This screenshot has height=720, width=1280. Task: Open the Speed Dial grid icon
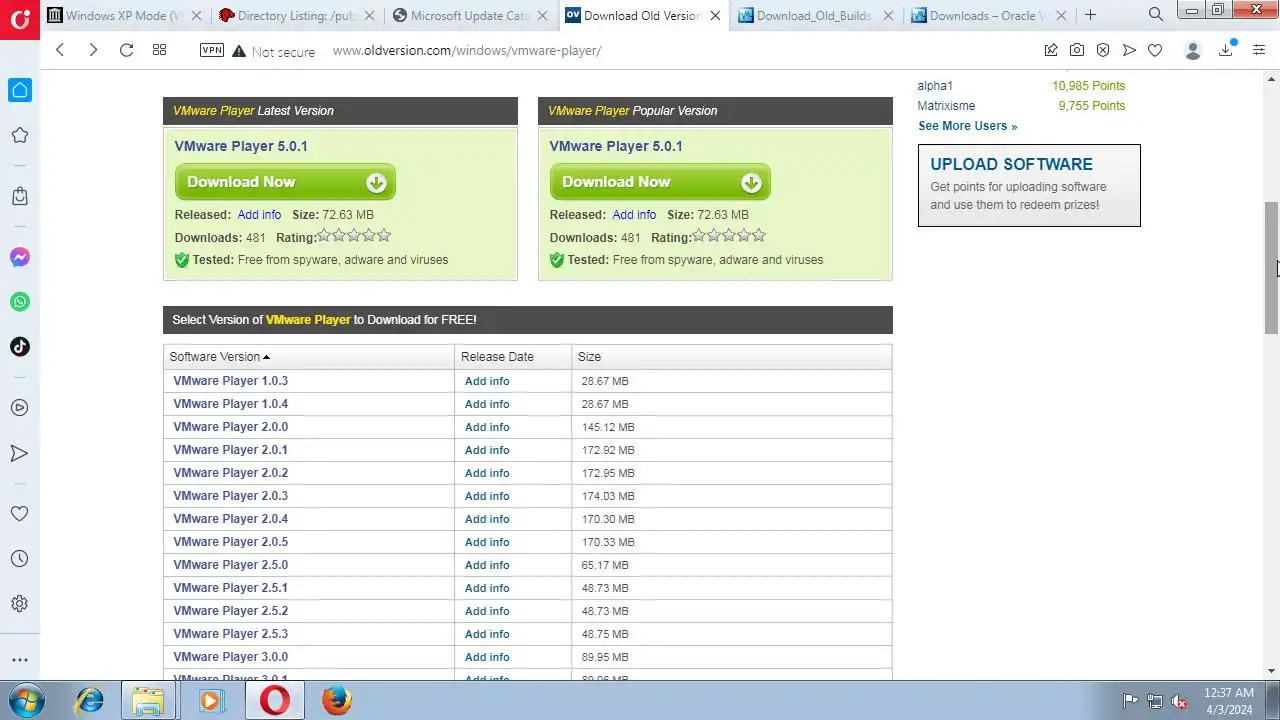pos(159,50)
